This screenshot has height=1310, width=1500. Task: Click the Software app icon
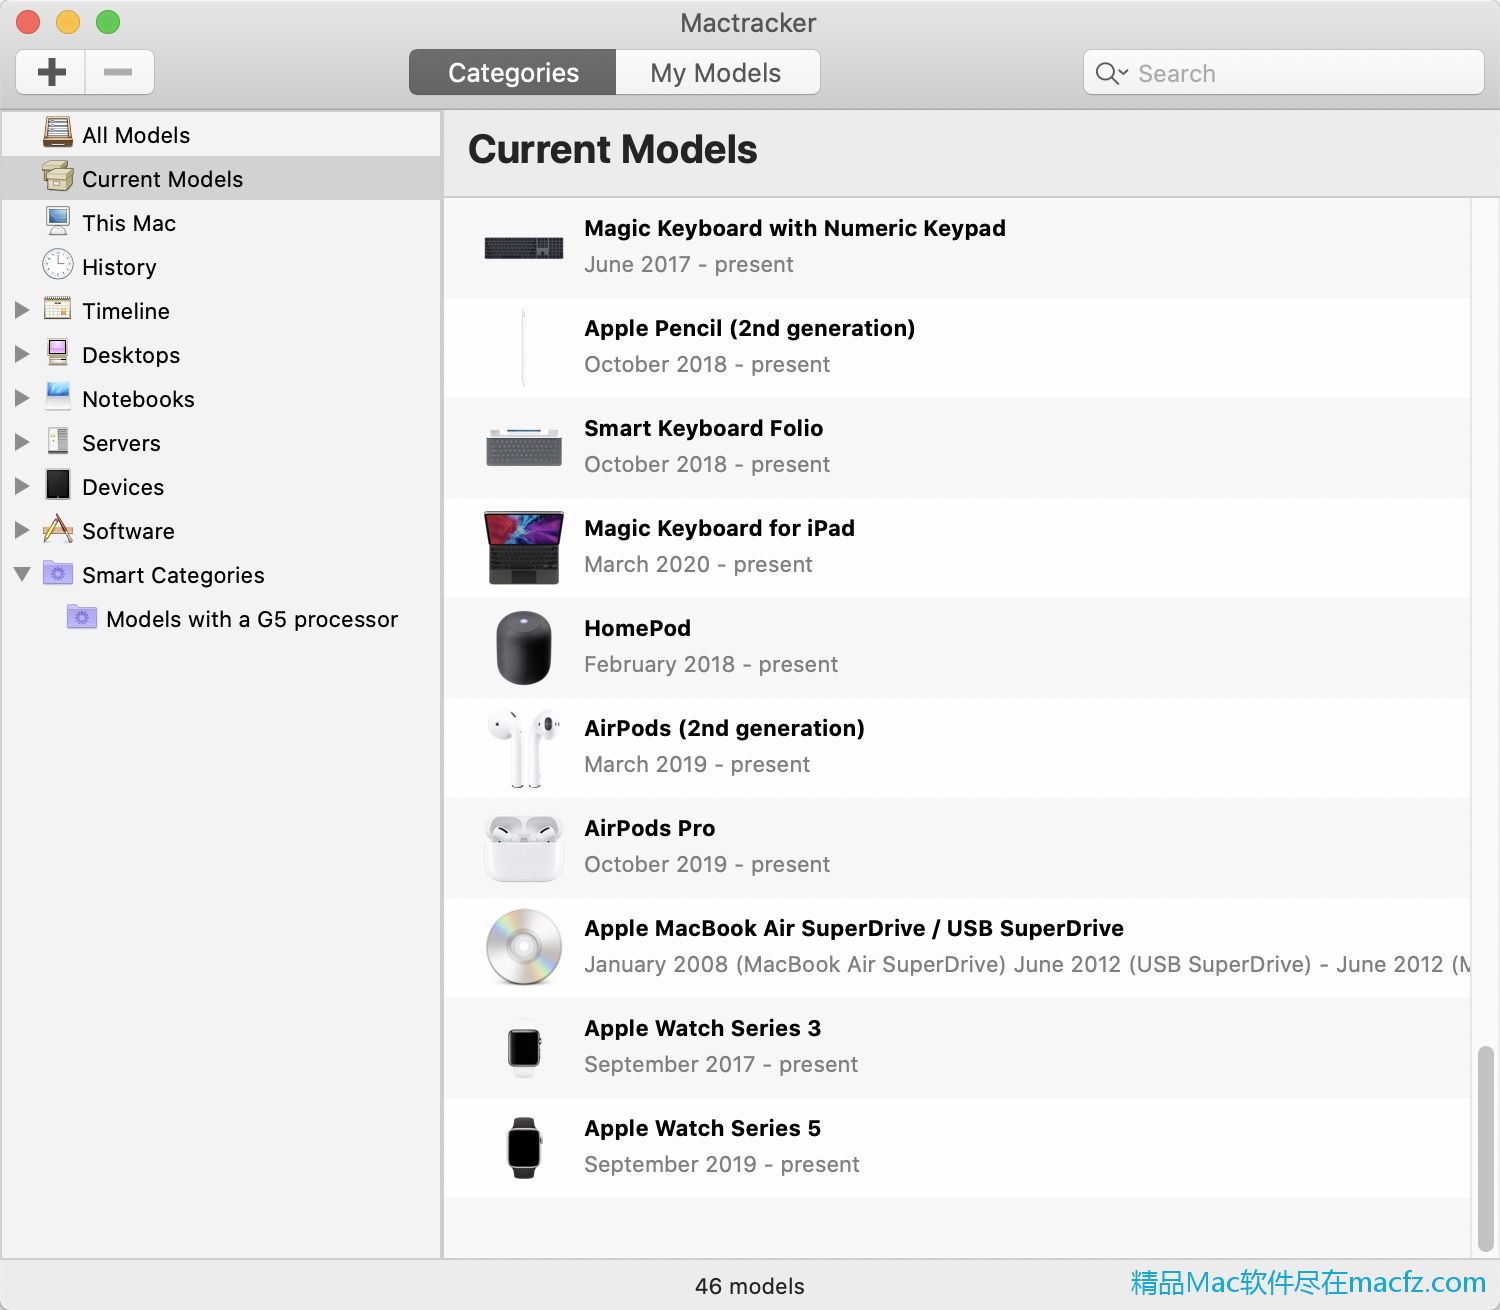pyautogui.click(x=58, y=528)
